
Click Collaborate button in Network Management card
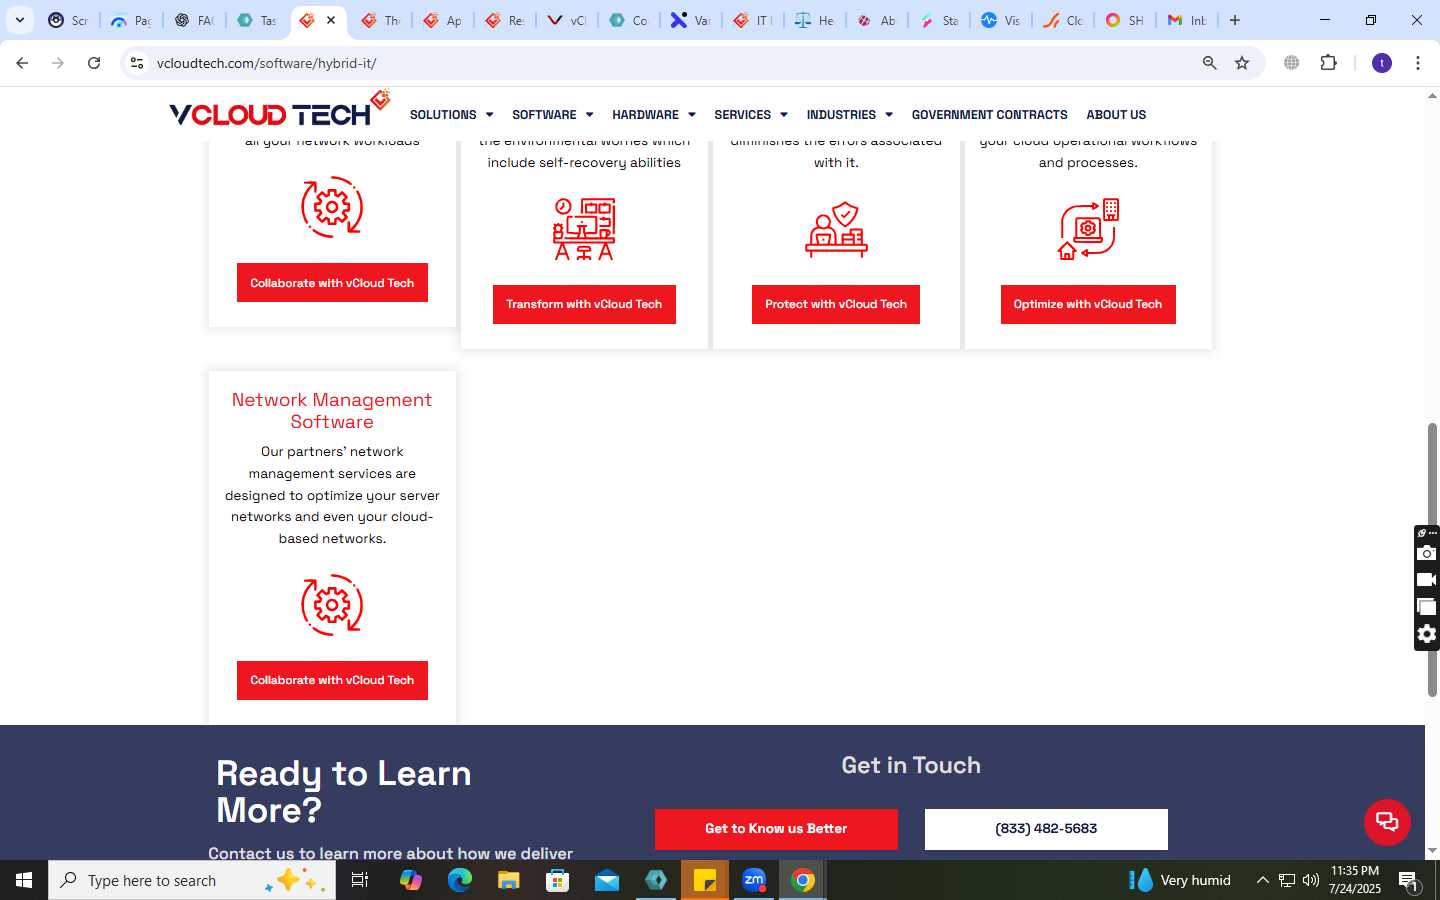pos(332,680)
